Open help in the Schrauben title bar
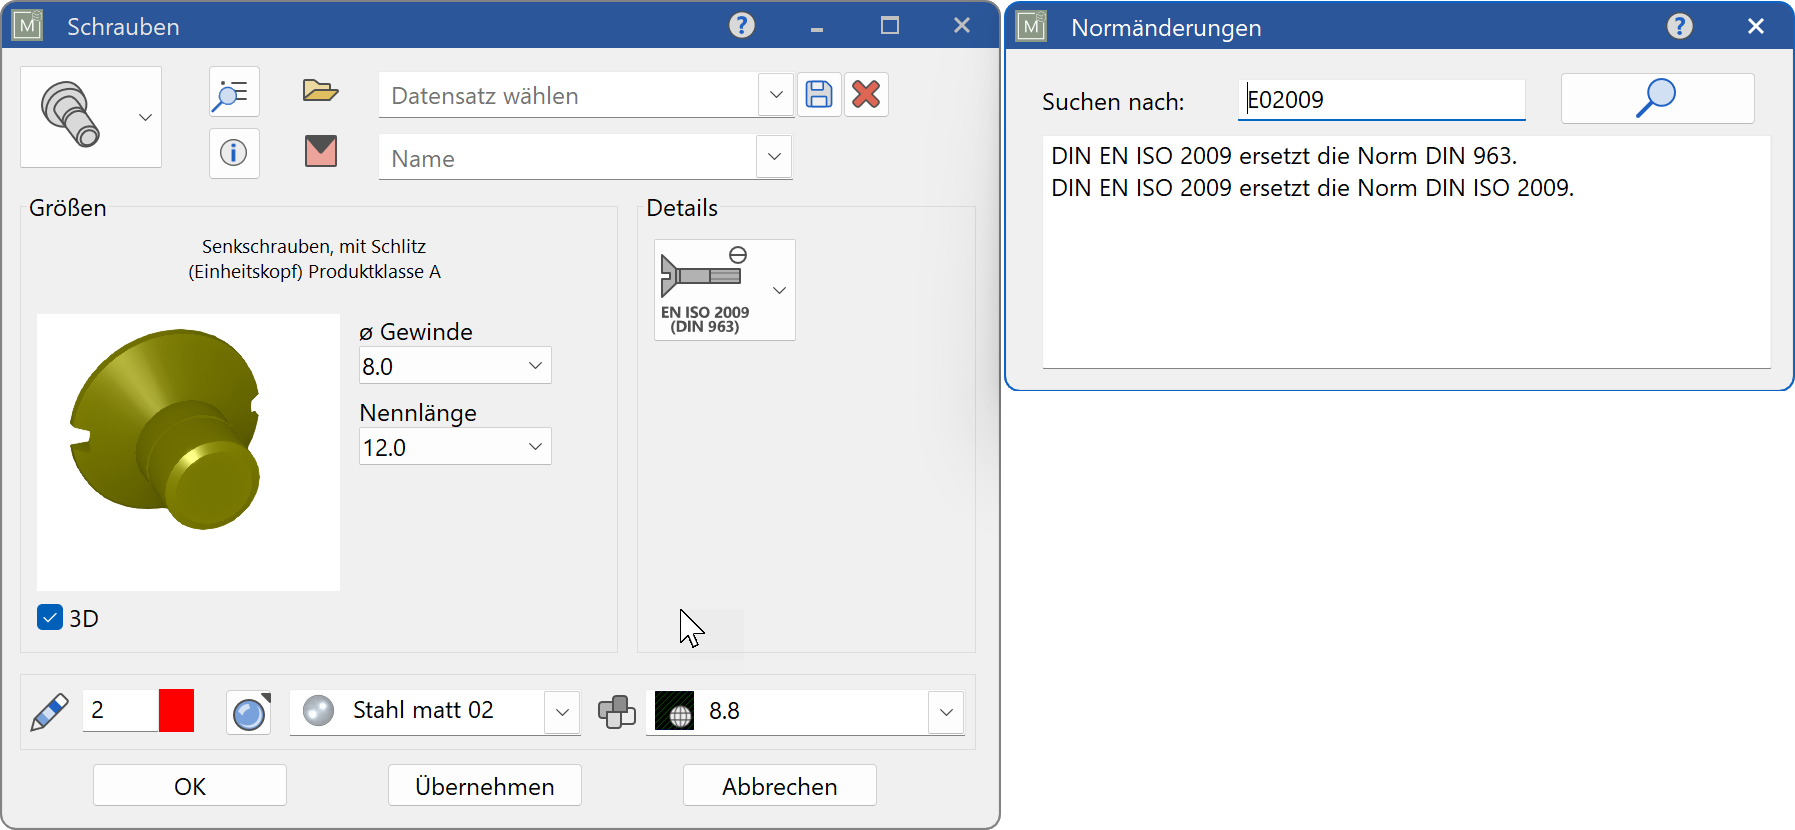Screen dimensions: 1795x830 pyautogui.click(x=742, y=25)
